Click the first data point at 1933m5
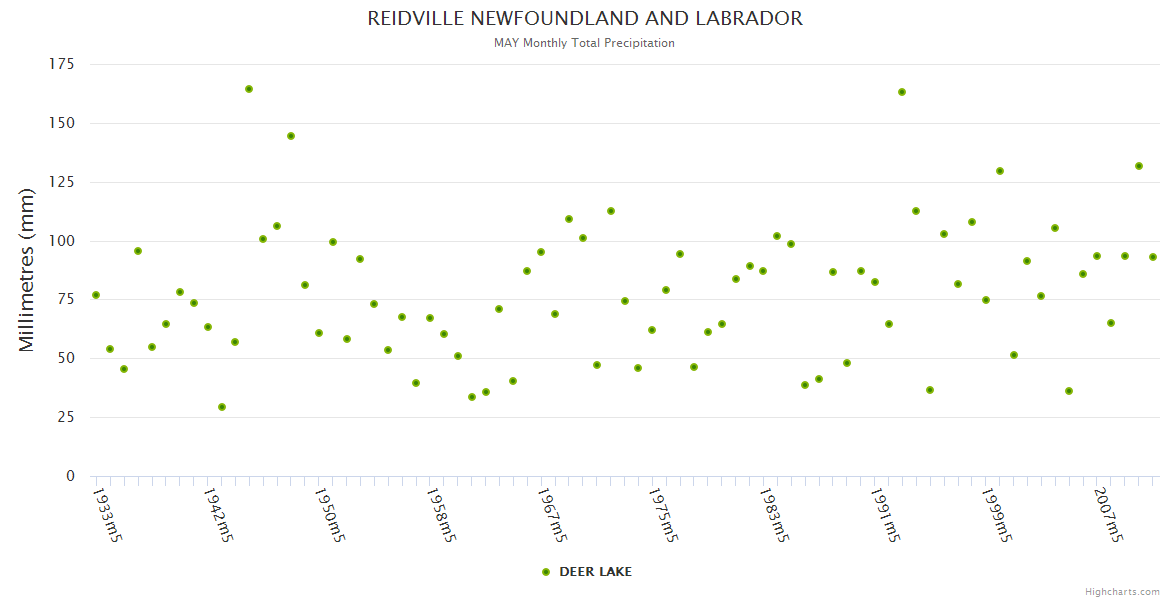The image size is (1170, 600). coord(96,295)
